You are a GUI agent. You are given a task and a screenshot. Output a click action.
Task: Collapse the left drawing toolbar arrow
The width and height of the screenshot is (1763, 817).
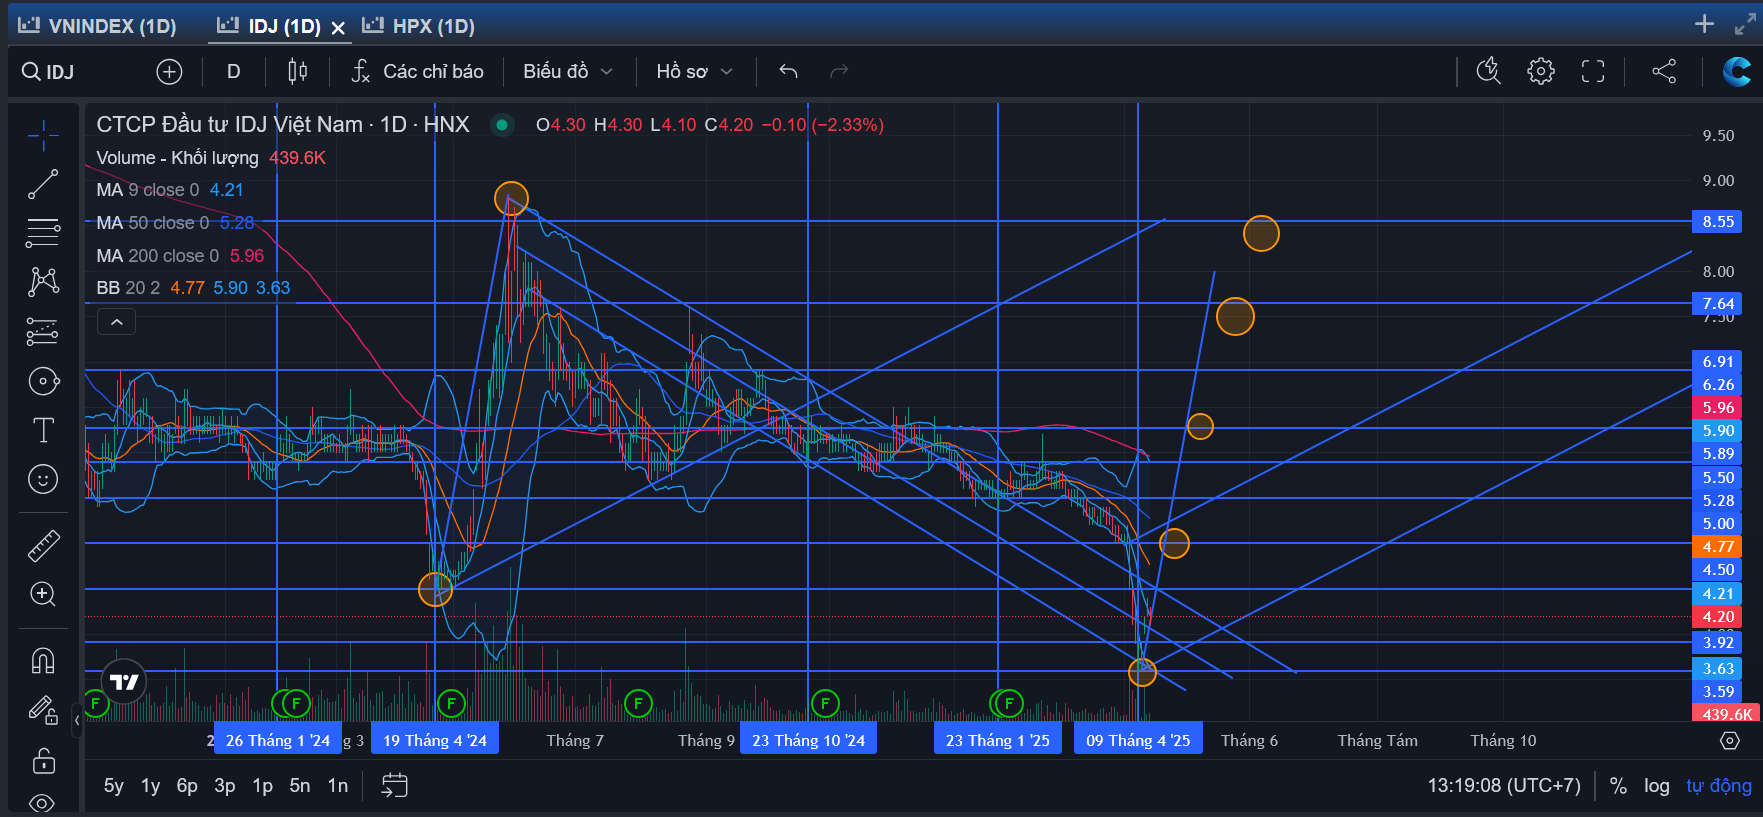[77, 720]
